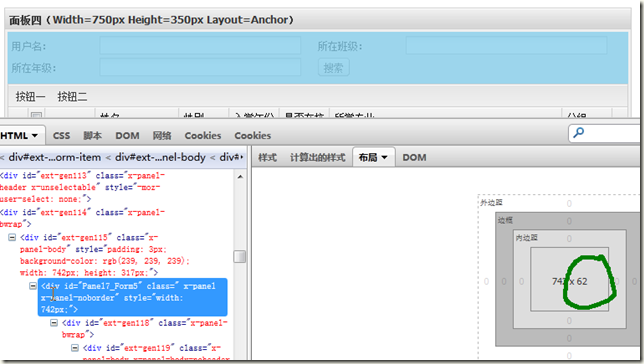The image size is (644, 364).
Task: Click the Firebug search input box
Action: click(604, 134)
